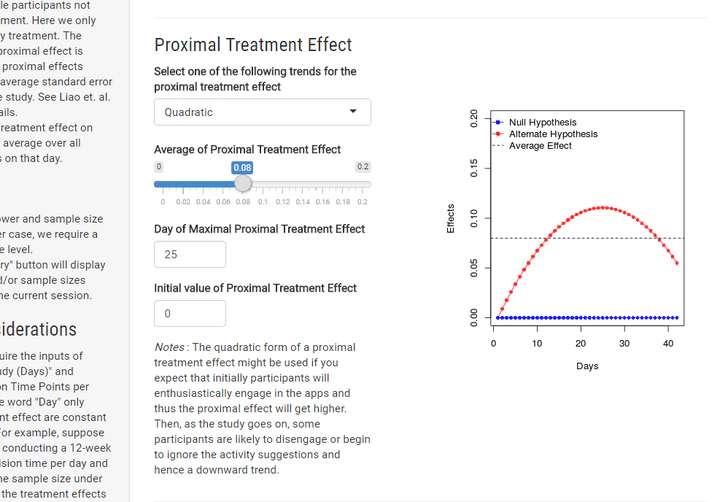720x502 pixels.
Task: Click the slider handle at 0.08
Action: pyautogui.click(x=243, y=184)
